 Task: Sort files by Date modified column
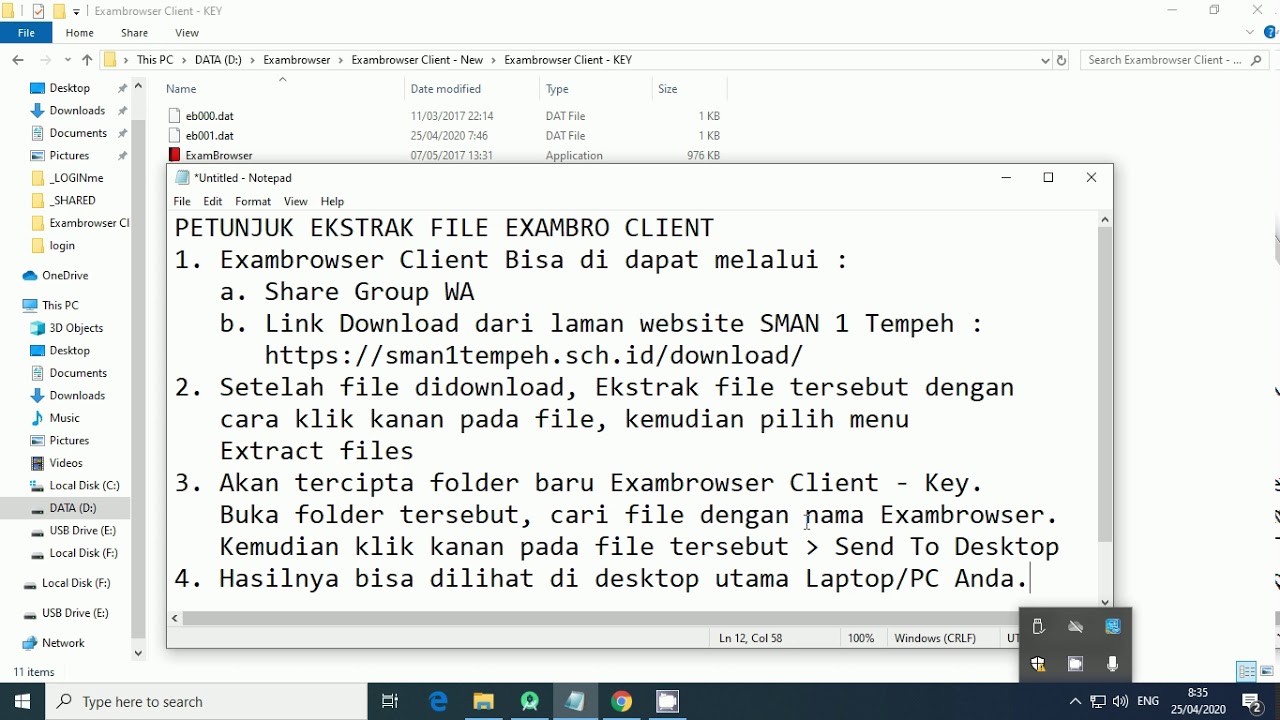click(472, 89)
